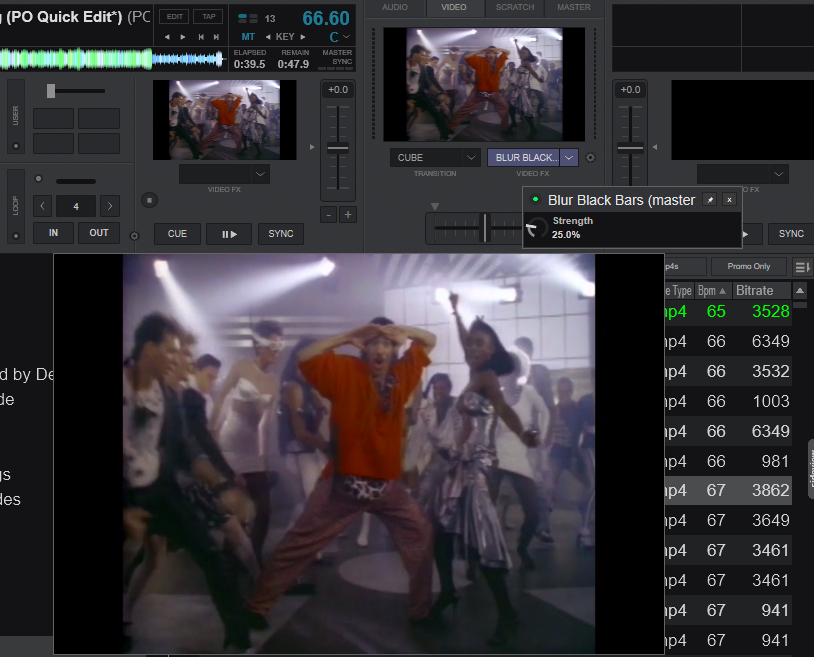Click the first USER pad button
This screenshot has width=814, height=657.
pos(53,118)
